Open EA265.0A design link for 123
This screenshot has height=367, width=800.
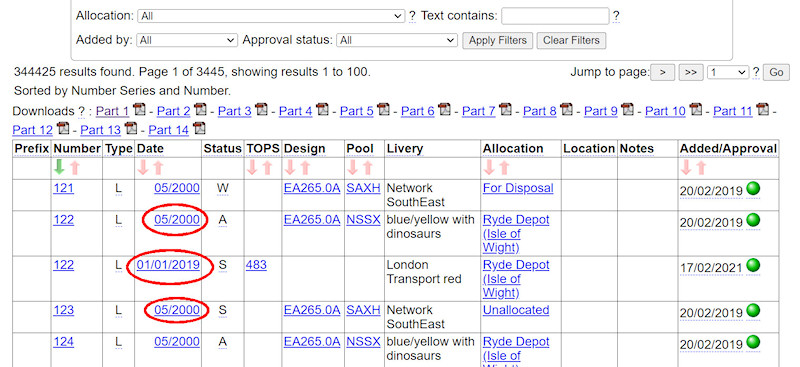312,310
